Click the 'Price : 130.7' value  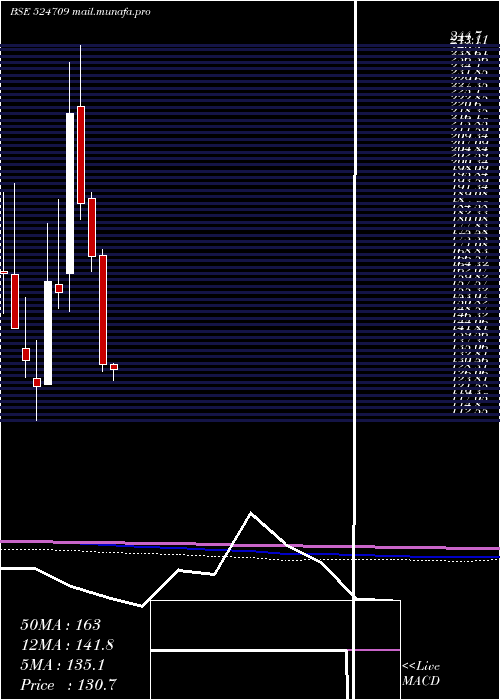70,685
